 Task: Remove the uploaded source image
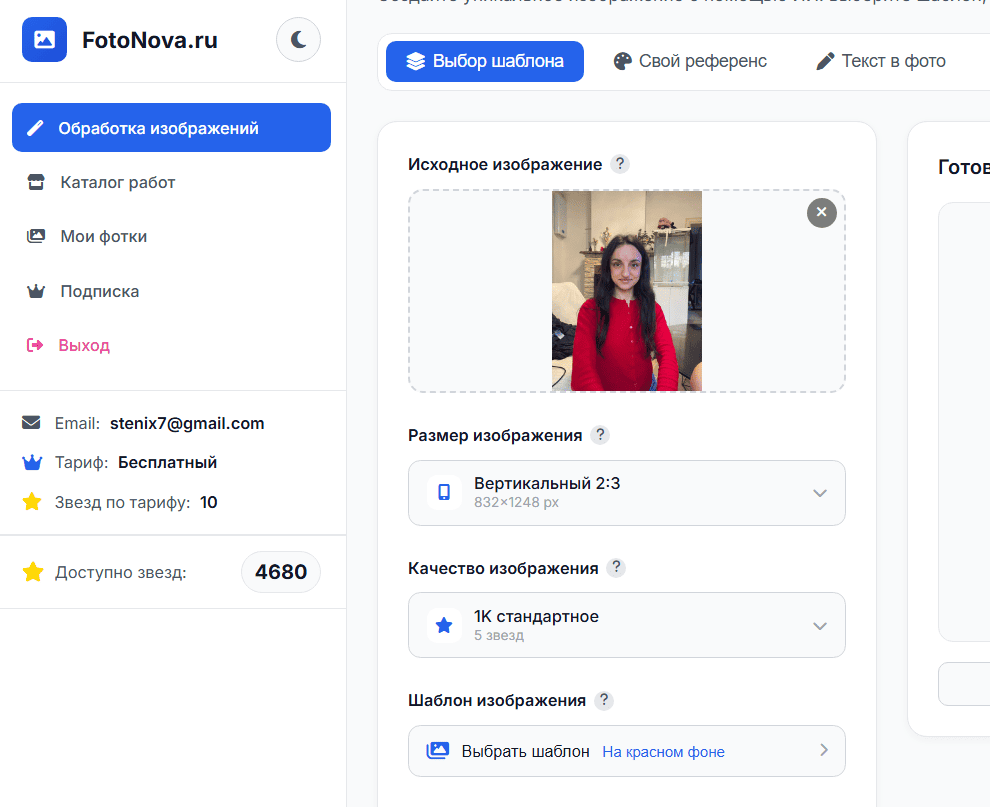tap(821, 212)
